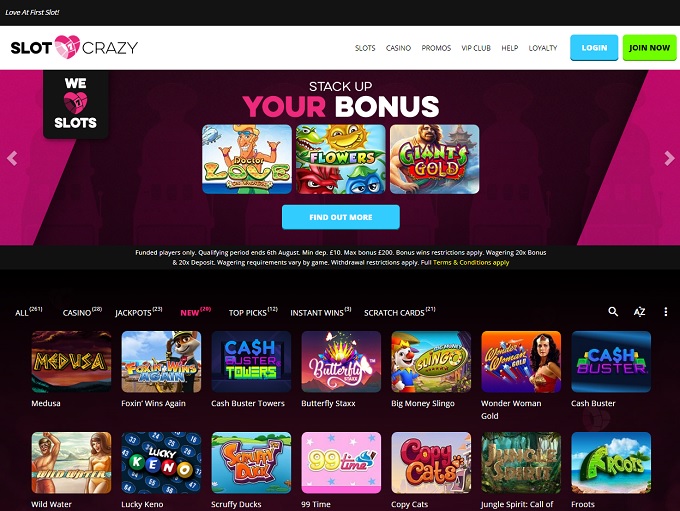Select the Top Picks category tab
The width and height of the screenshot is (680, 511).
[x=253, y=312]
